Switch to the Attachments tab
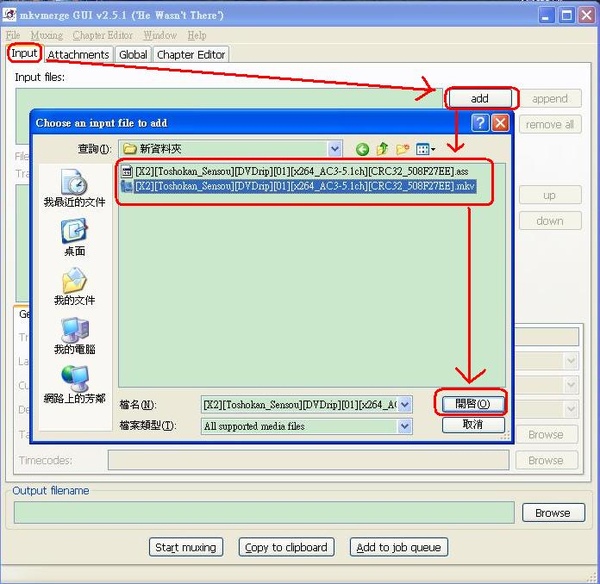600x584 pixels. [x=78, y=55]
